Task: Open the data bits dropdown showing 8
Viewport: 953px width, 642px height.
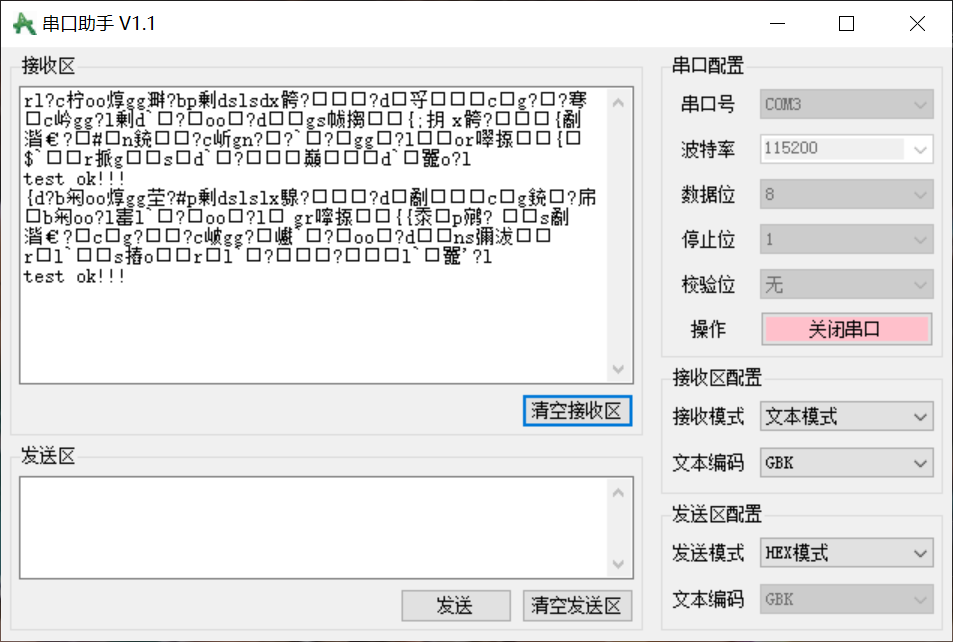Action: tap(846, 194)
